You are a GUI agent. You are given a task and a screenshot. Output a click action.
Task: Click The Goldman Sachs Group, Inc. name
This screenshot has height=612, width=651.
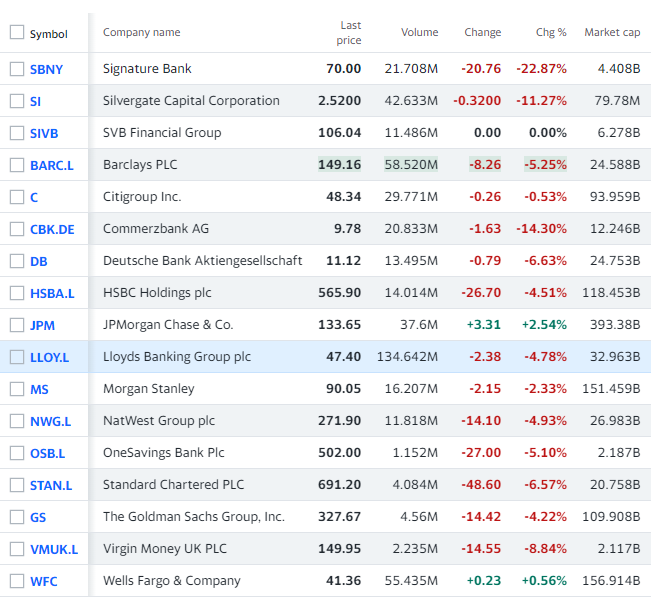tap(194, 517)
